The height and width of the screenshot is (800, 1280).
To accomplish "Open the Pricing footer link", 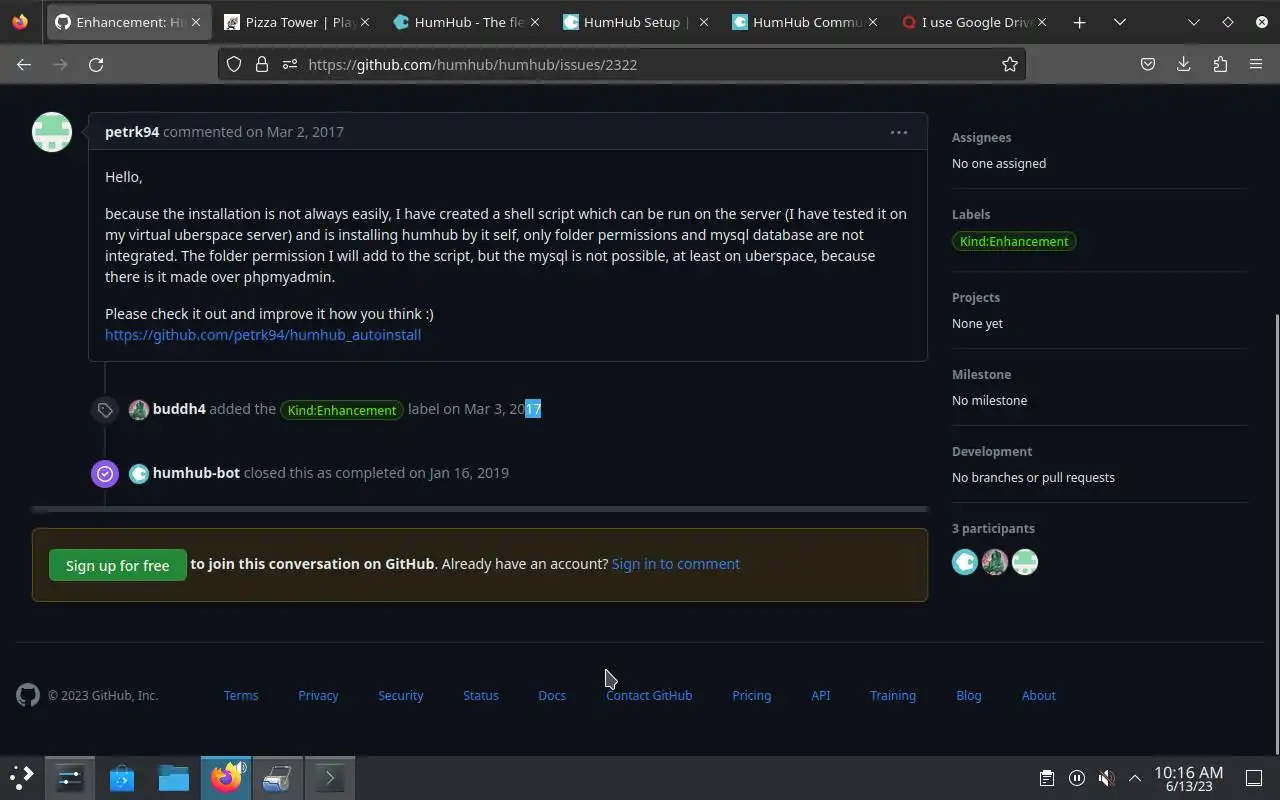I will coord(752,695).
